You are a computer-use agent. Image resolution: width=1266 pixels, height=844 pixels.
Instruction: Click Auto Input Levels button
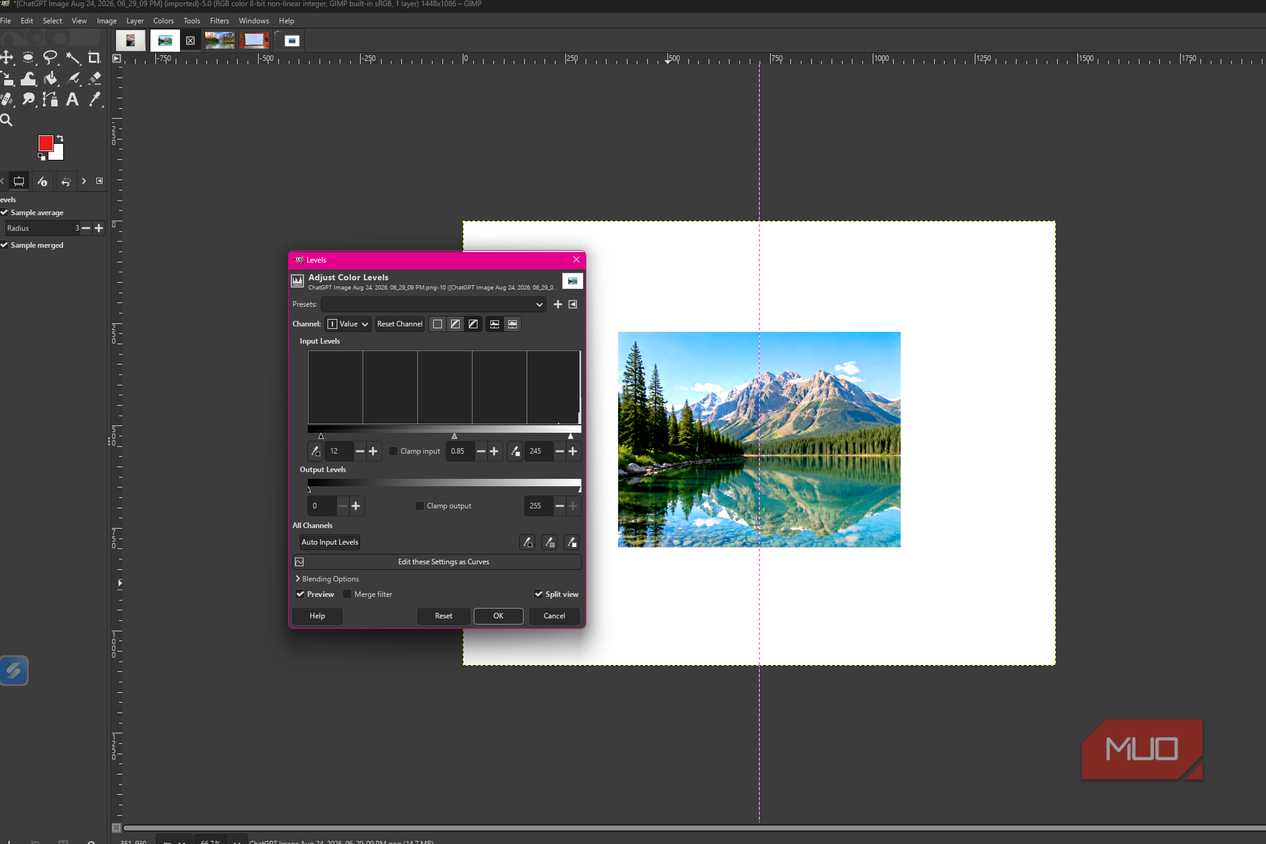(330, 542)
